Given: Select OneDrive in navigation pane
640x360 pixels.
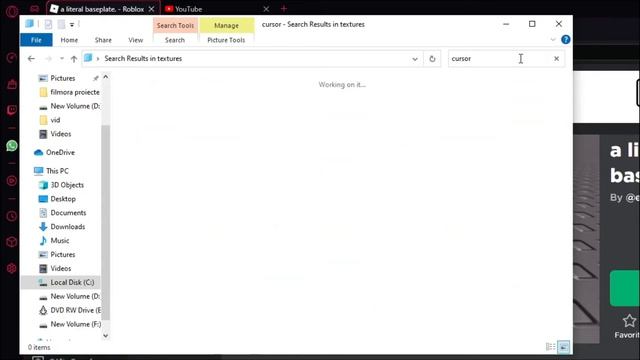Looking at the screenshot, I should (60, 152).
